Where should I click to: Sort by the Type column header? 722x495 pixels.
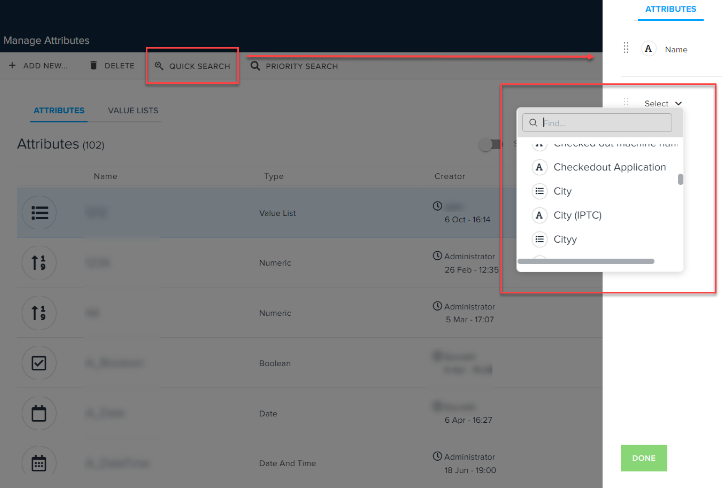pyautogui.click(x=274, y=176)
